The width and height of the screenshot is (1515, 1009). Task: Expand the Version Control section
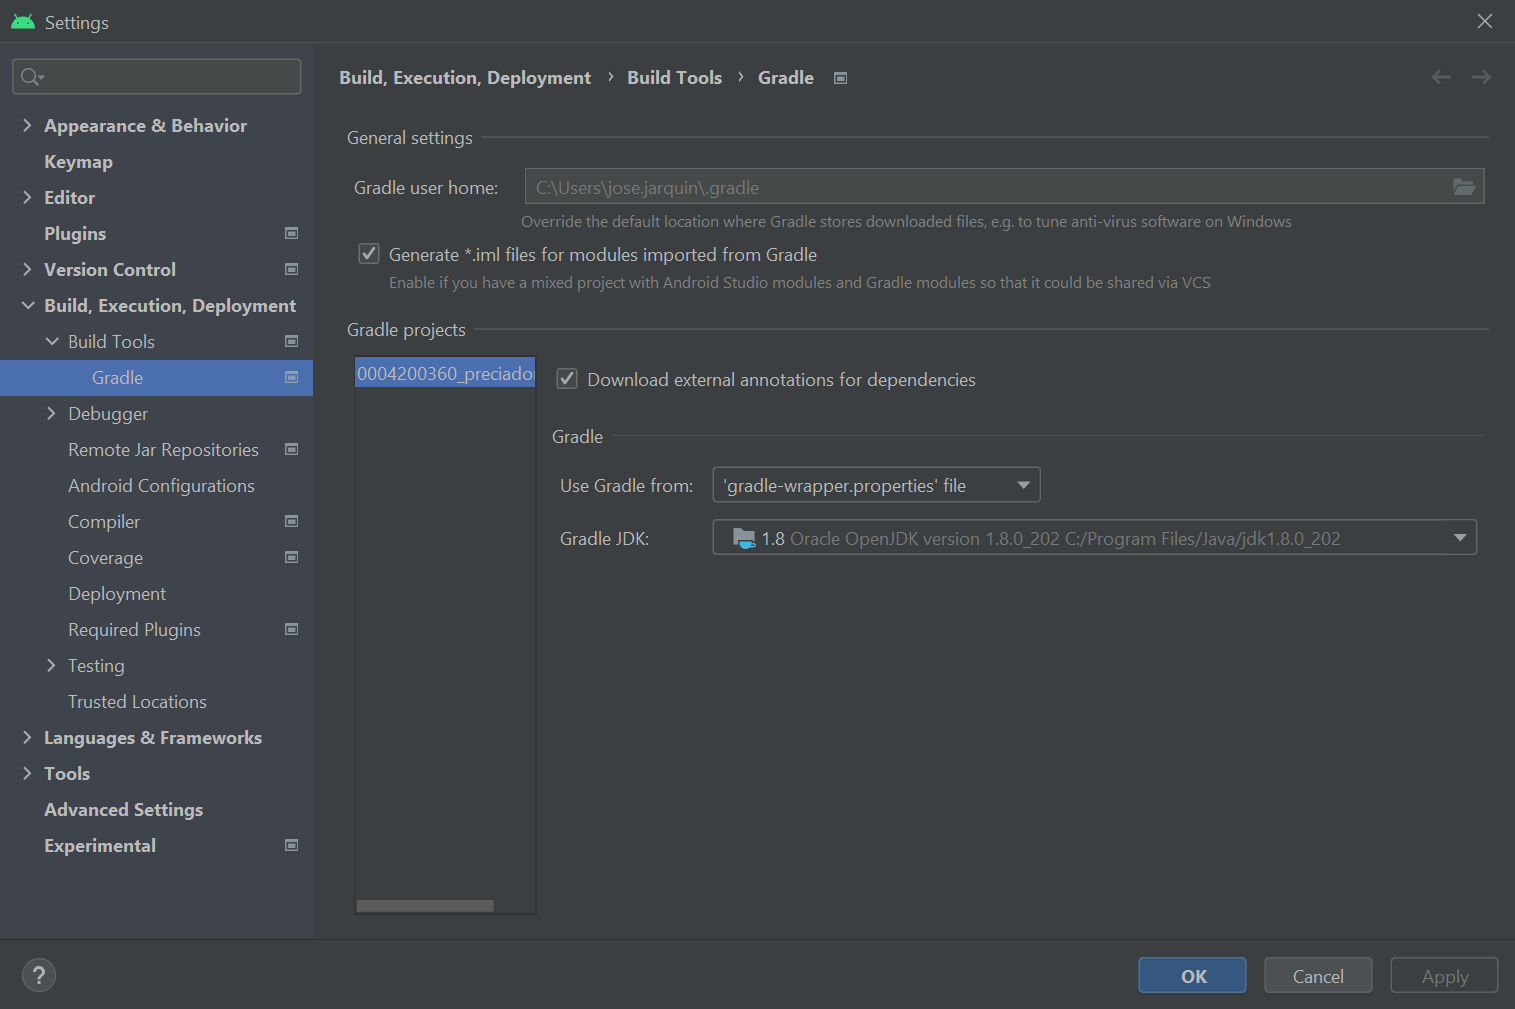coord(27,269)
